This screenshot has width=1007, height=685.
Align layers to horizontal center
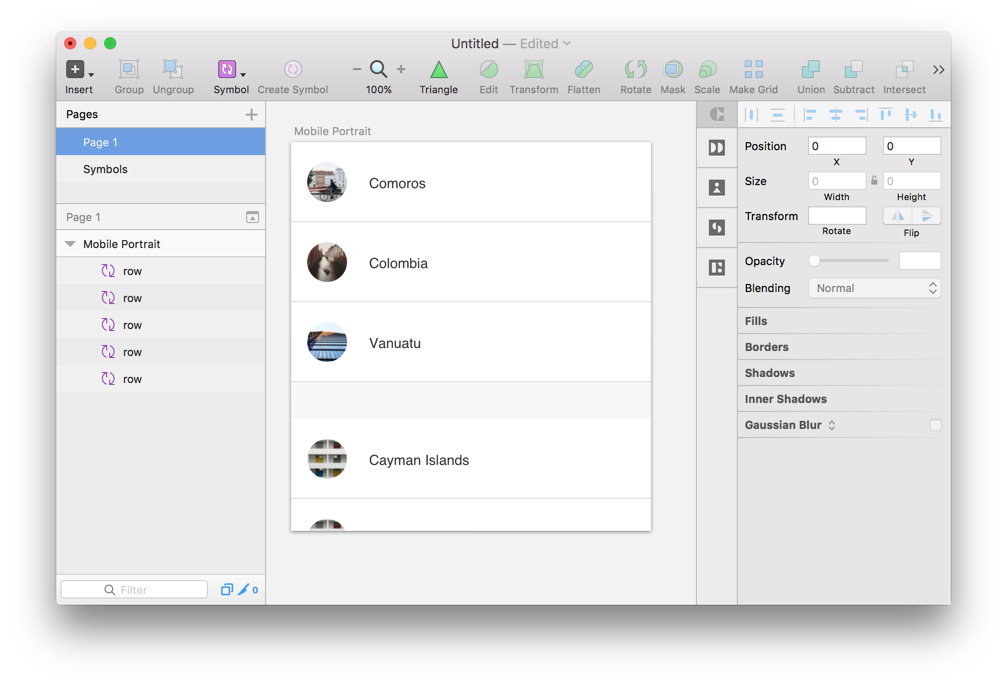point(836,114)
